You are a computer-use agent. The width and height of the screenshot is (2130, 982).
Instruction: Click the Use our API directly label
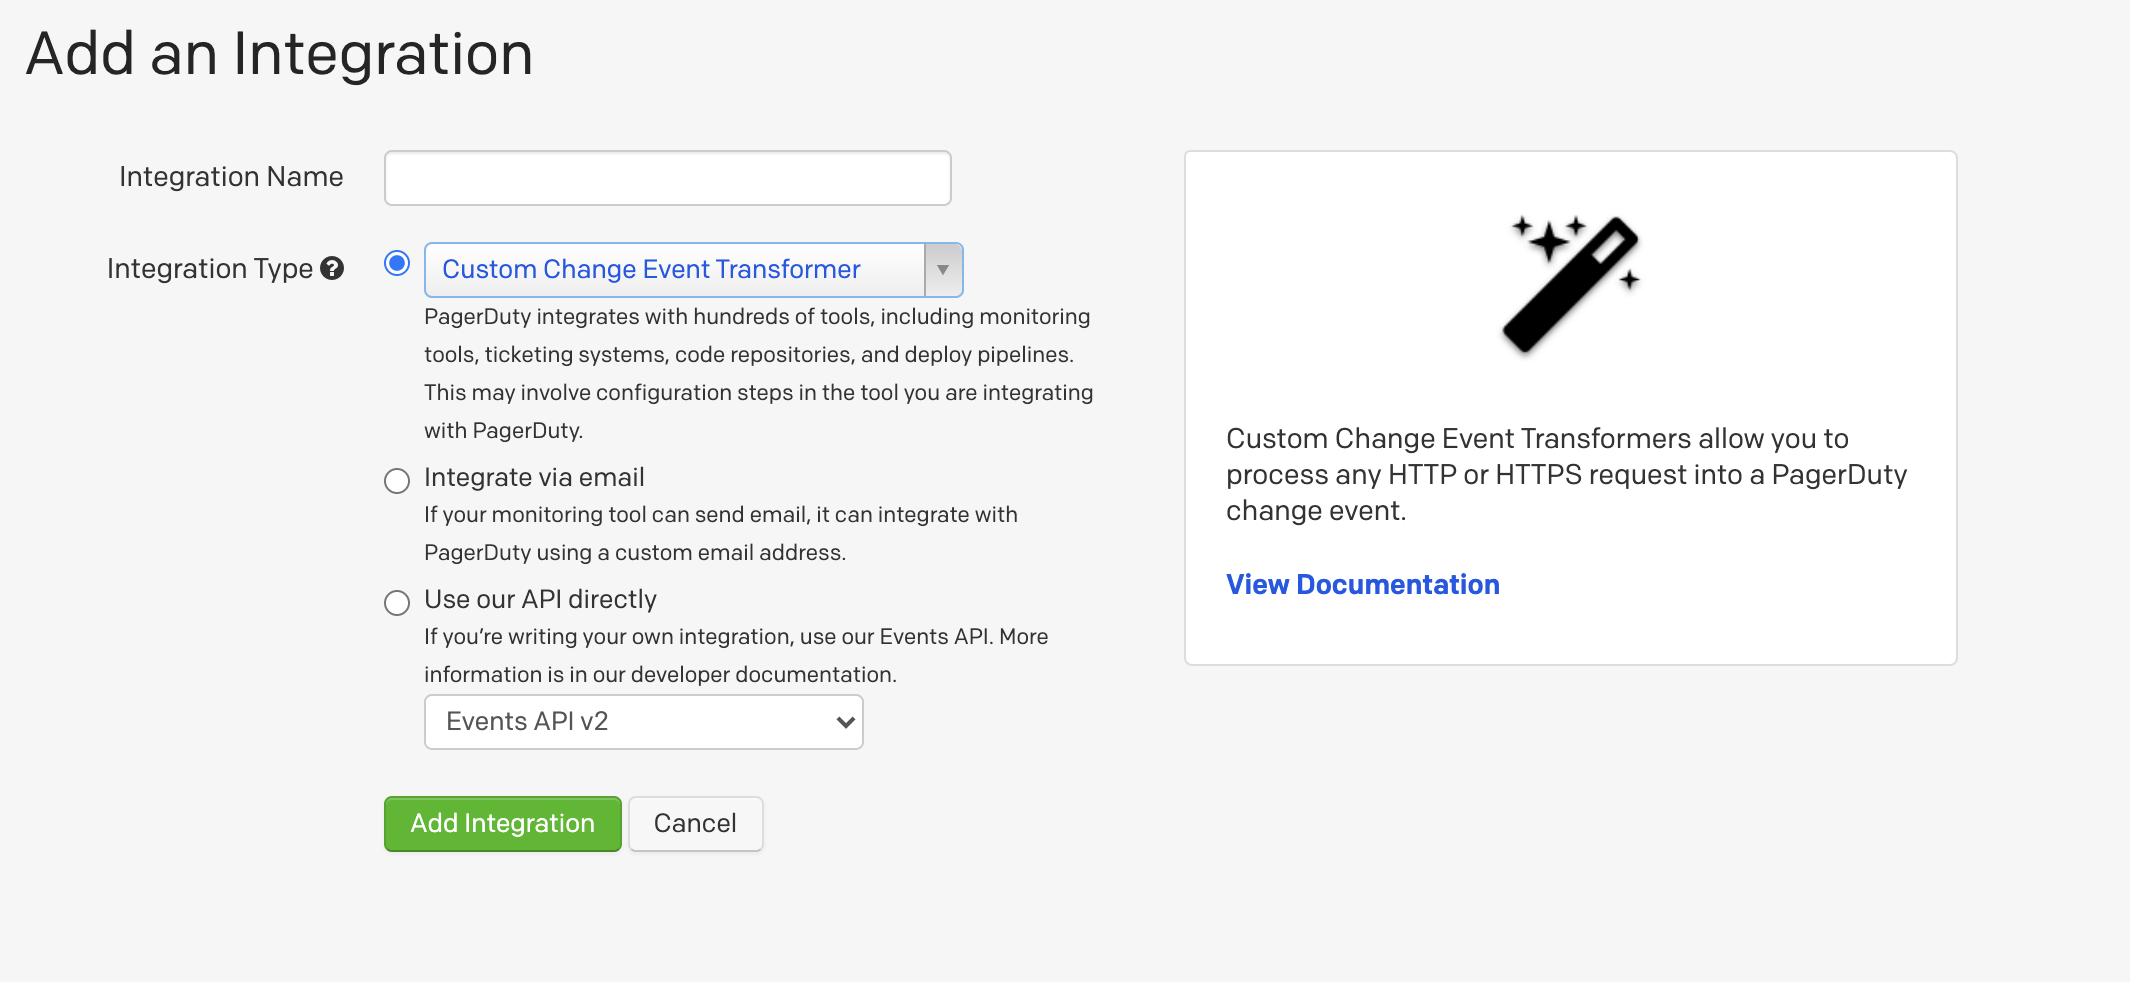click(x=540, y=600)
